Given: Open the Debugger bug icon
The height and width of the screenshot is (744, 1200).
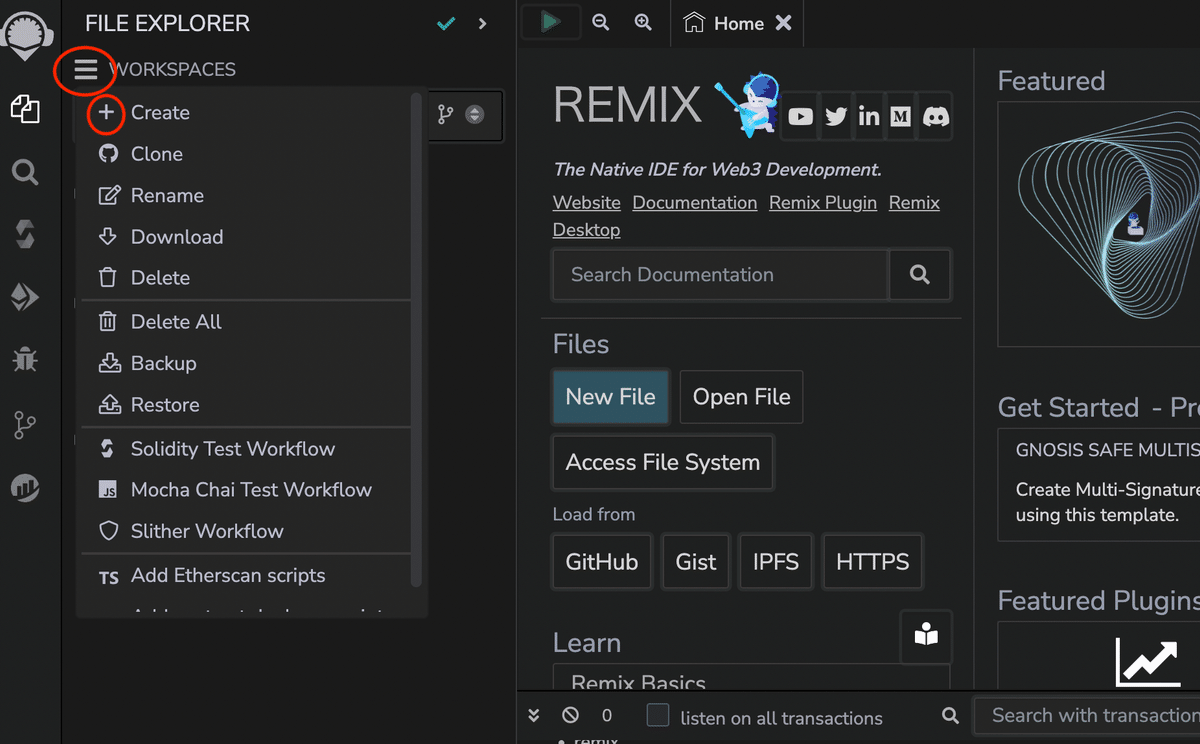Looking at the screenshot, I should pyautogui.click(x=25, y=359).
